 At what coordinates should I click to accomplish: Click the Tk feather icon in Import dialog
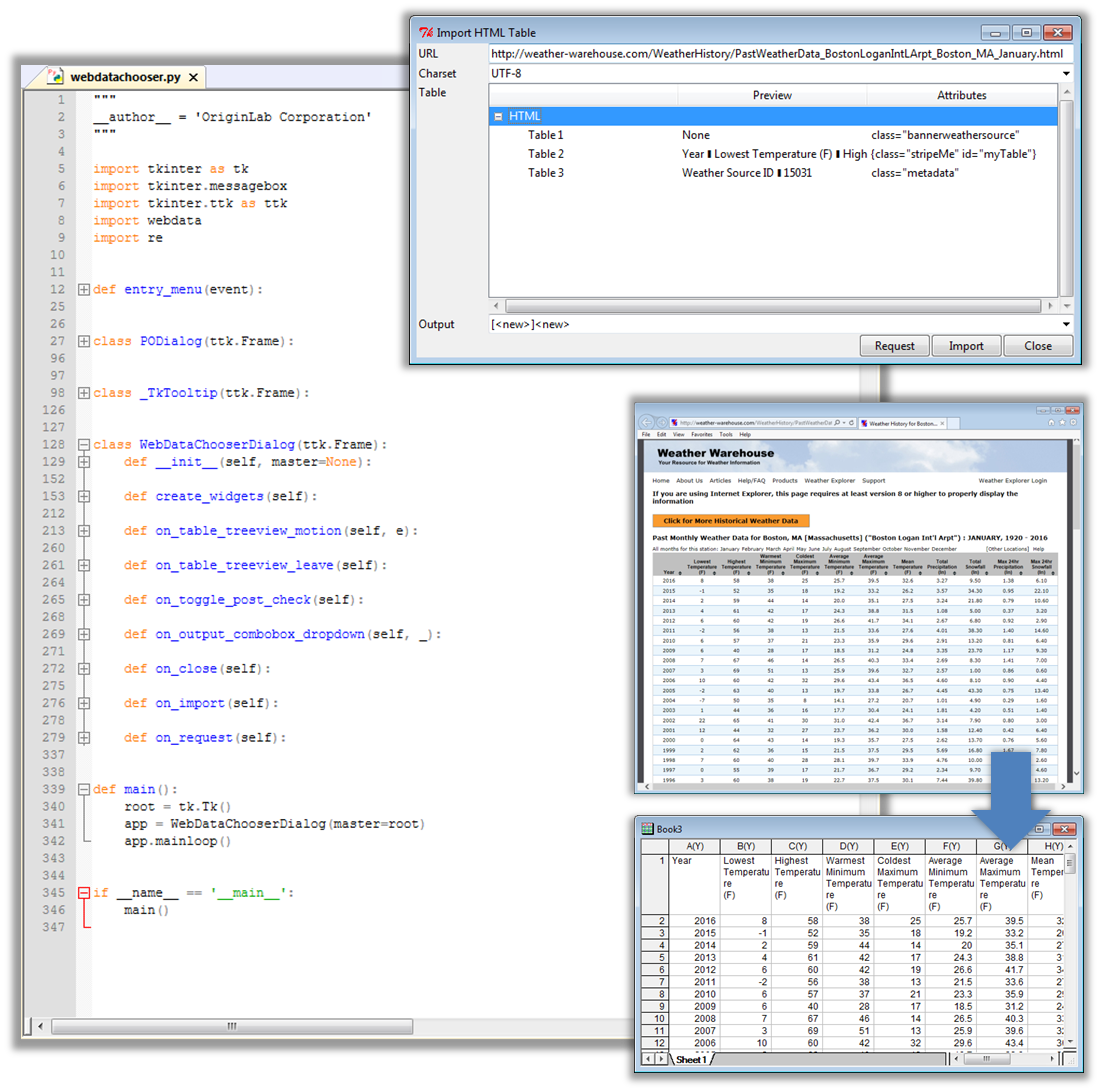[x=426, y=32]
